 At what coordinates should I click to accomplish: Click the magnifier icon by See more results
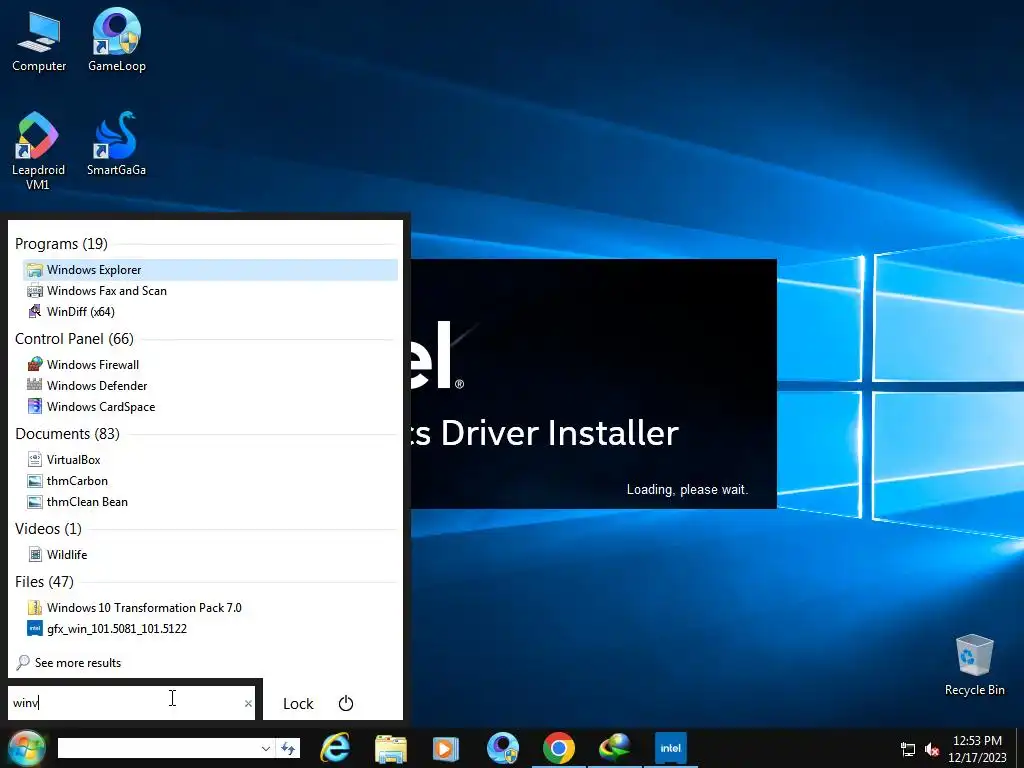coord(23,663)
